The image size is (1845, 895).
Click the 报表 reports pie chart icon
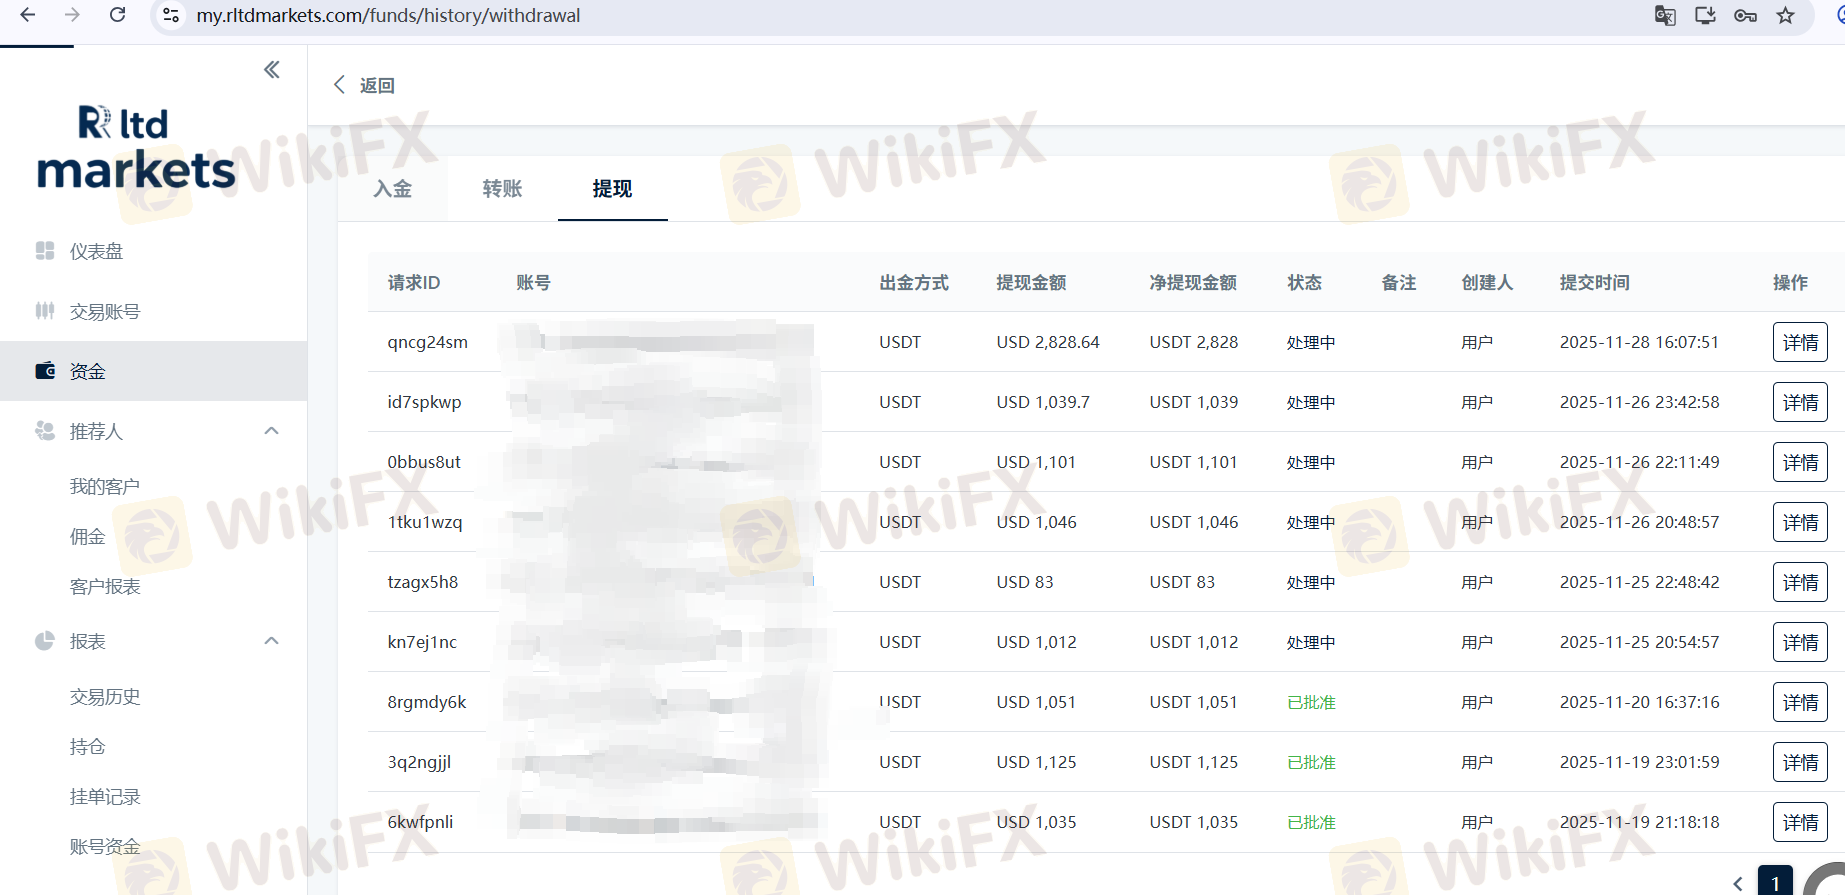(x=45, y=641)
